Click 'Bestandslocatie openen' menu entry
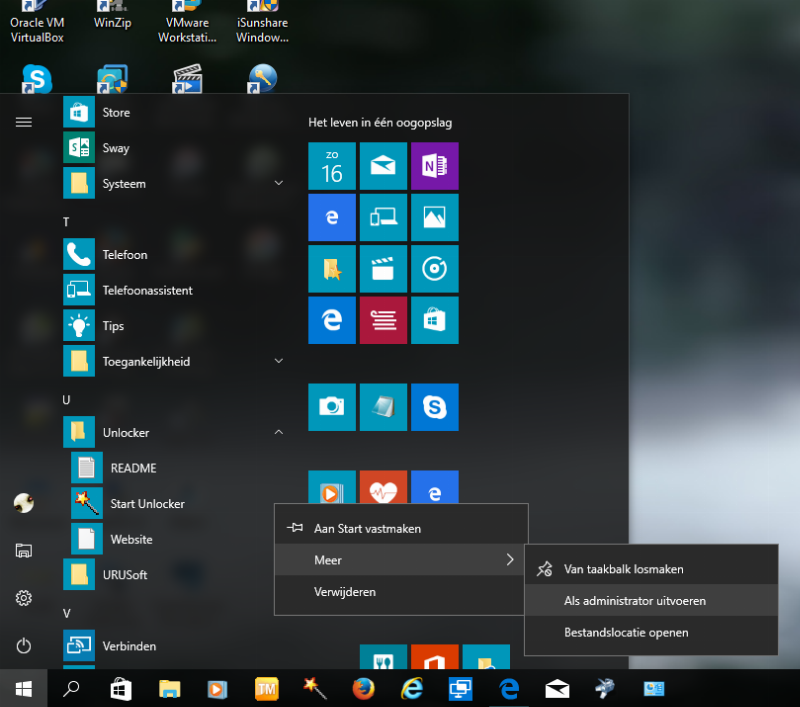Image resolution: width=800 pixels, height=707 pixels. 626,632
